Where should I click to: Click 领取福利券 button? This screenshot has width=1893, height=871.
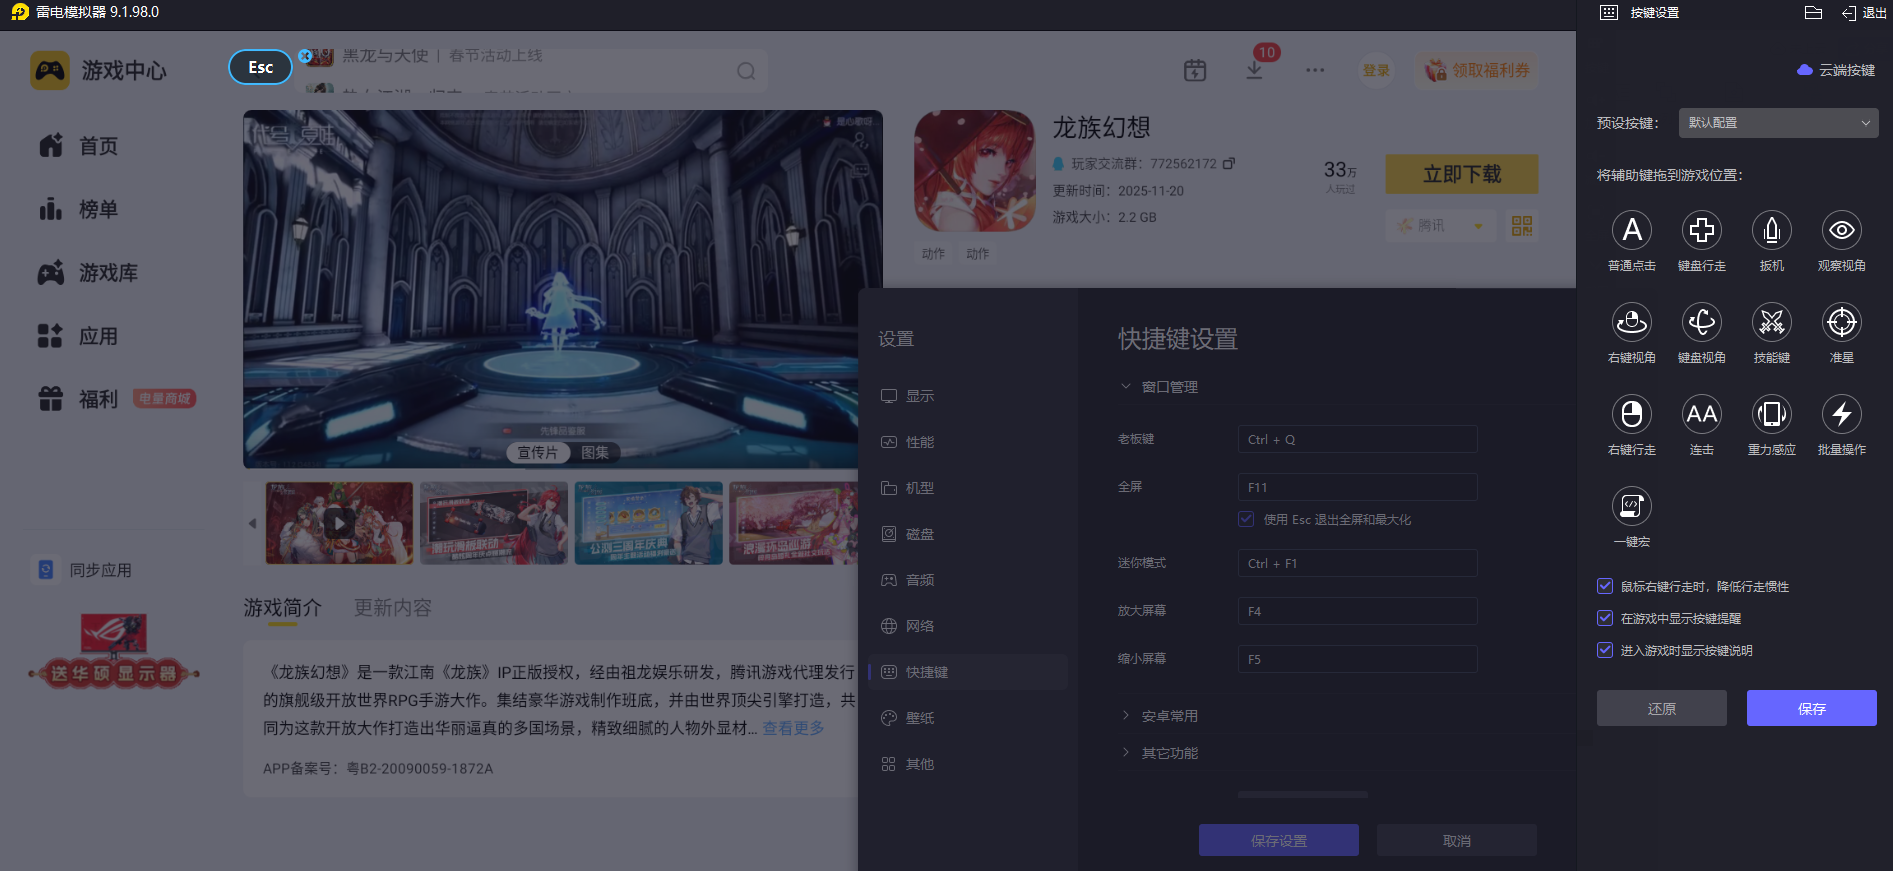point(1477,70)
